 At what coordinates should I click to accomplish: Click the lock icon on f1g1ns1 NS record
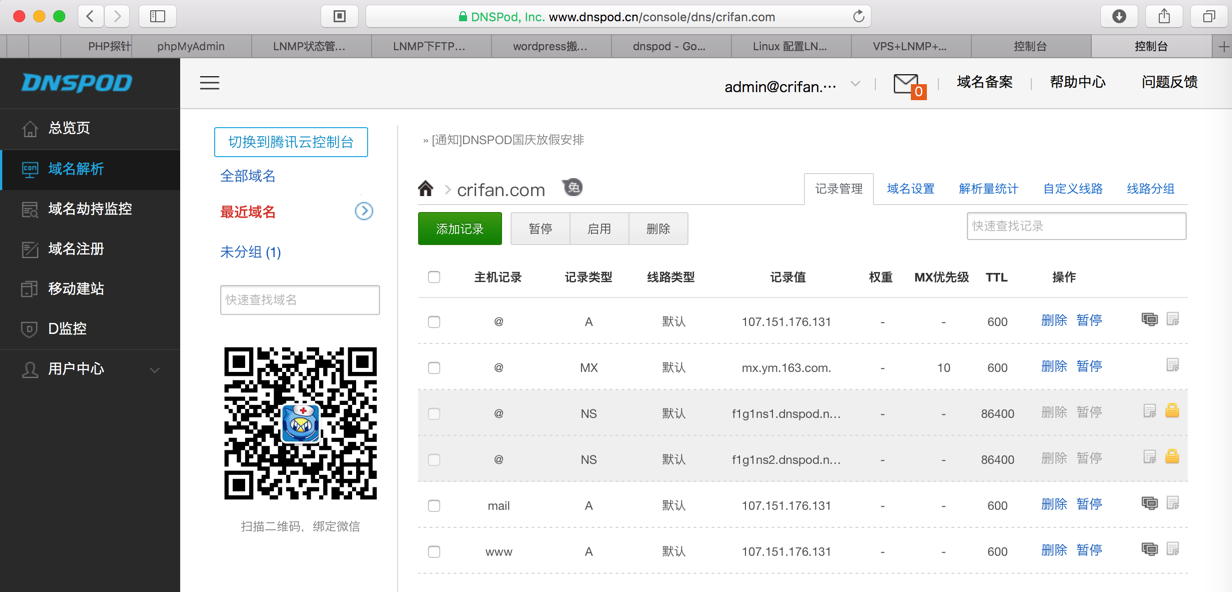point(1172,411)
